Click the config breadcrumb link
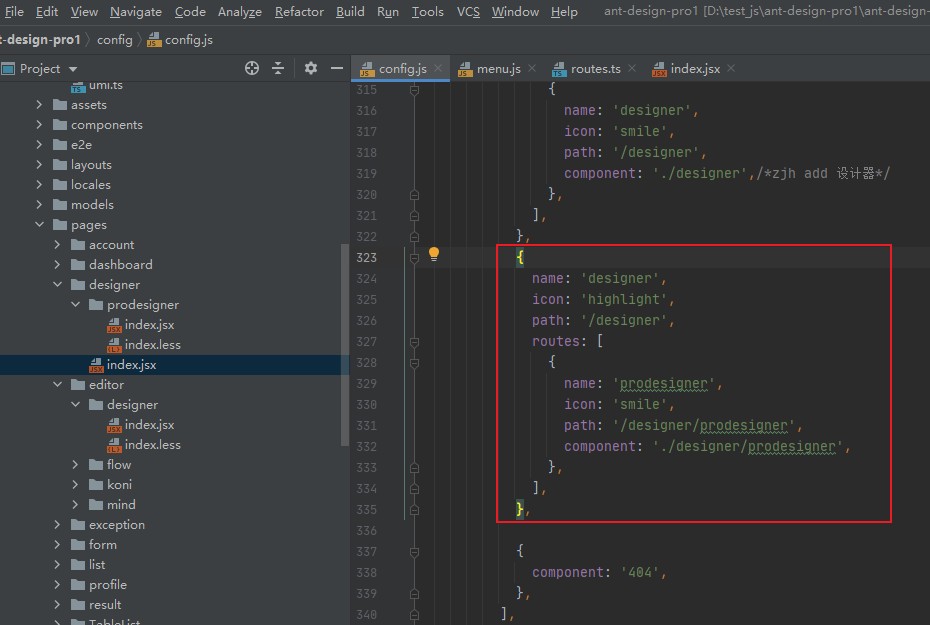Screen dimensions: 930x625 coord(114,40)
